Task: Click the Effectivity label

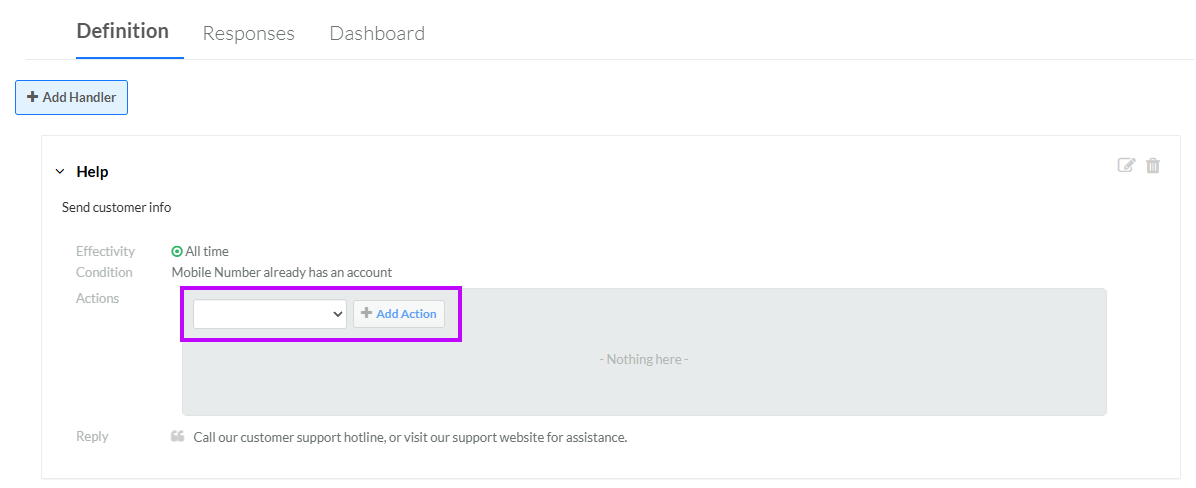Action: (x=105, y=252)
